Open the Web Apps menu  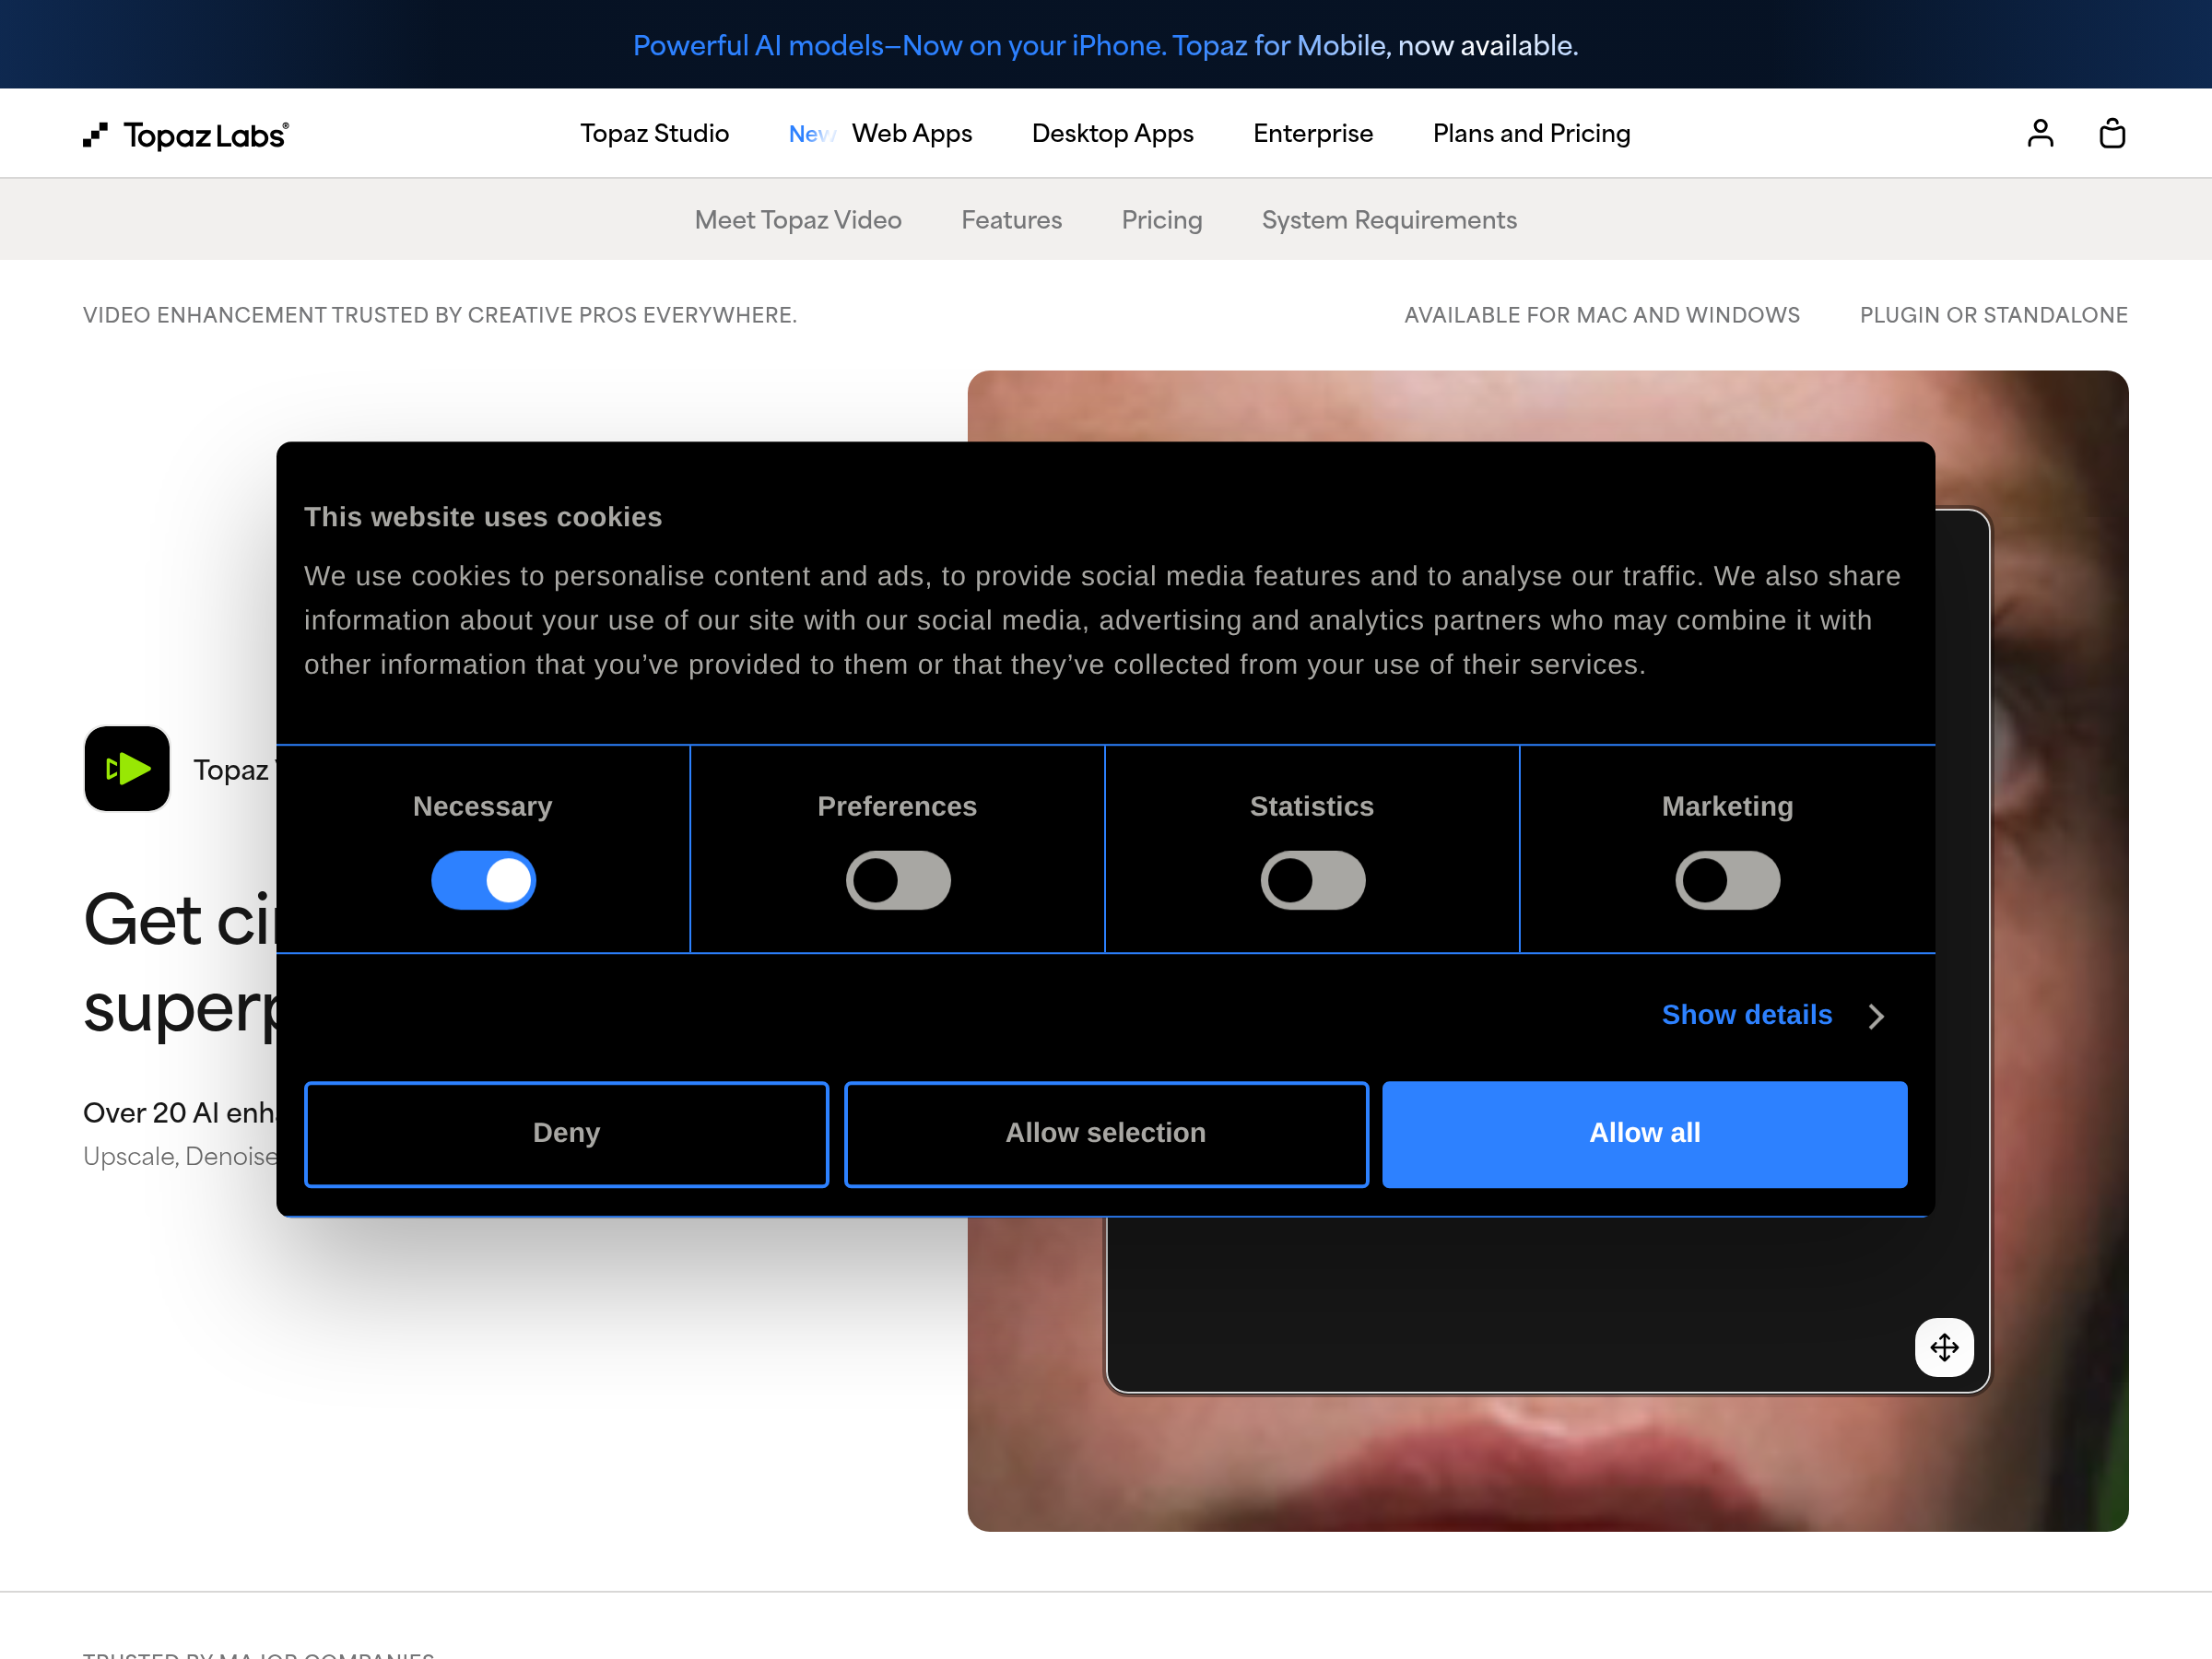pos(911,133)
